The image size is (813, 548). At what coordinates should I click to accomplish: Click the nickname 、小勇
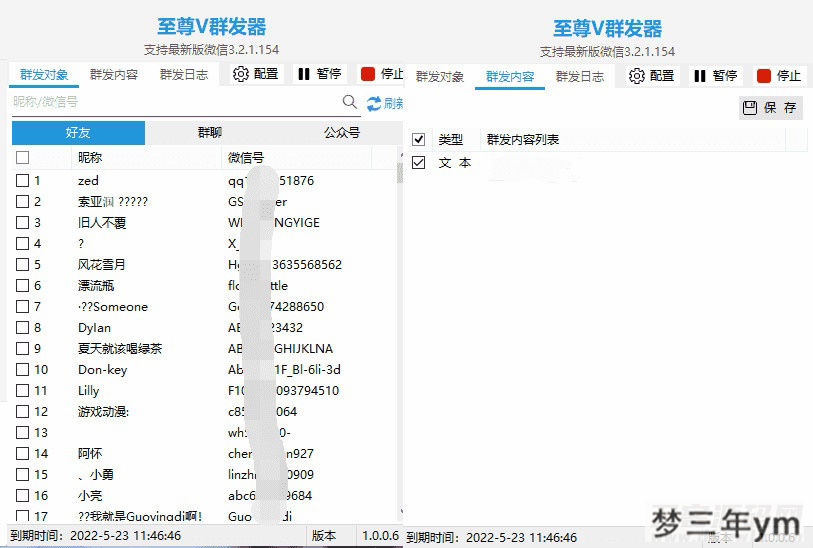click(x=95, y=474)
